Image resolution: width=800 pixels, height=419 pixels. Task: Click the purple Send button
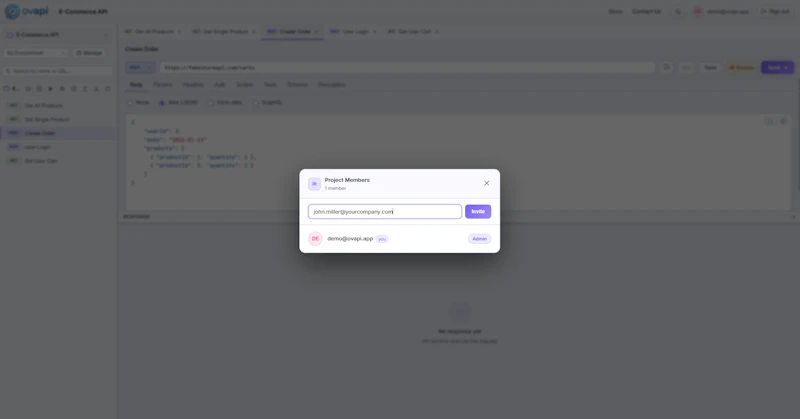click(777, 67)
